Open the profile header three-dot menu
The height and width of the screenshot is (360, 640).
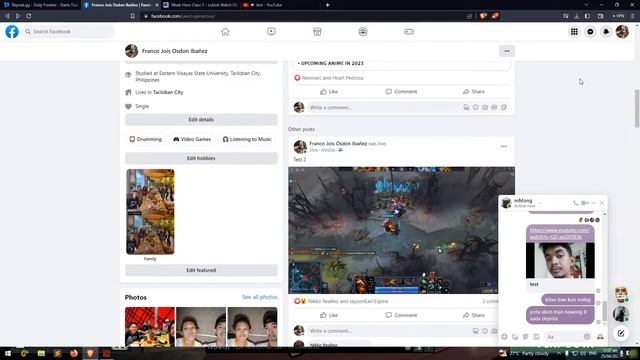pos(507,51)
